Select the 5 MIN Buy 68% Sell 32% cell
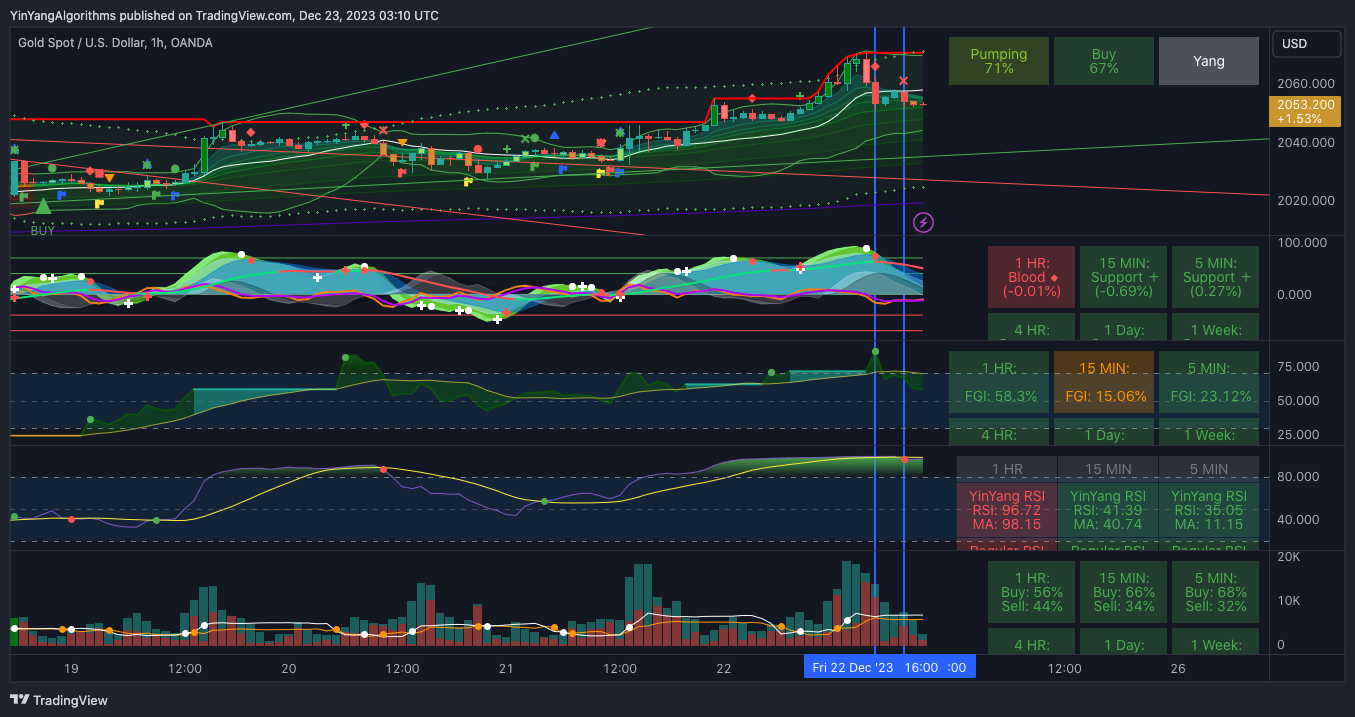This screenshot has height=717, width=1355. click(x=1215, y=592)
